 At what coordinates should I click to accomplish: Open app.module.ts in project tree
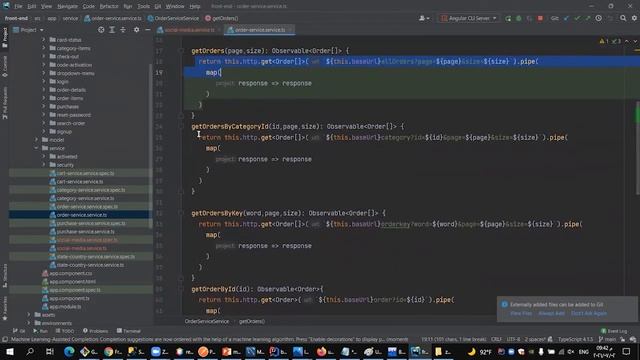(x=65, y=307)
